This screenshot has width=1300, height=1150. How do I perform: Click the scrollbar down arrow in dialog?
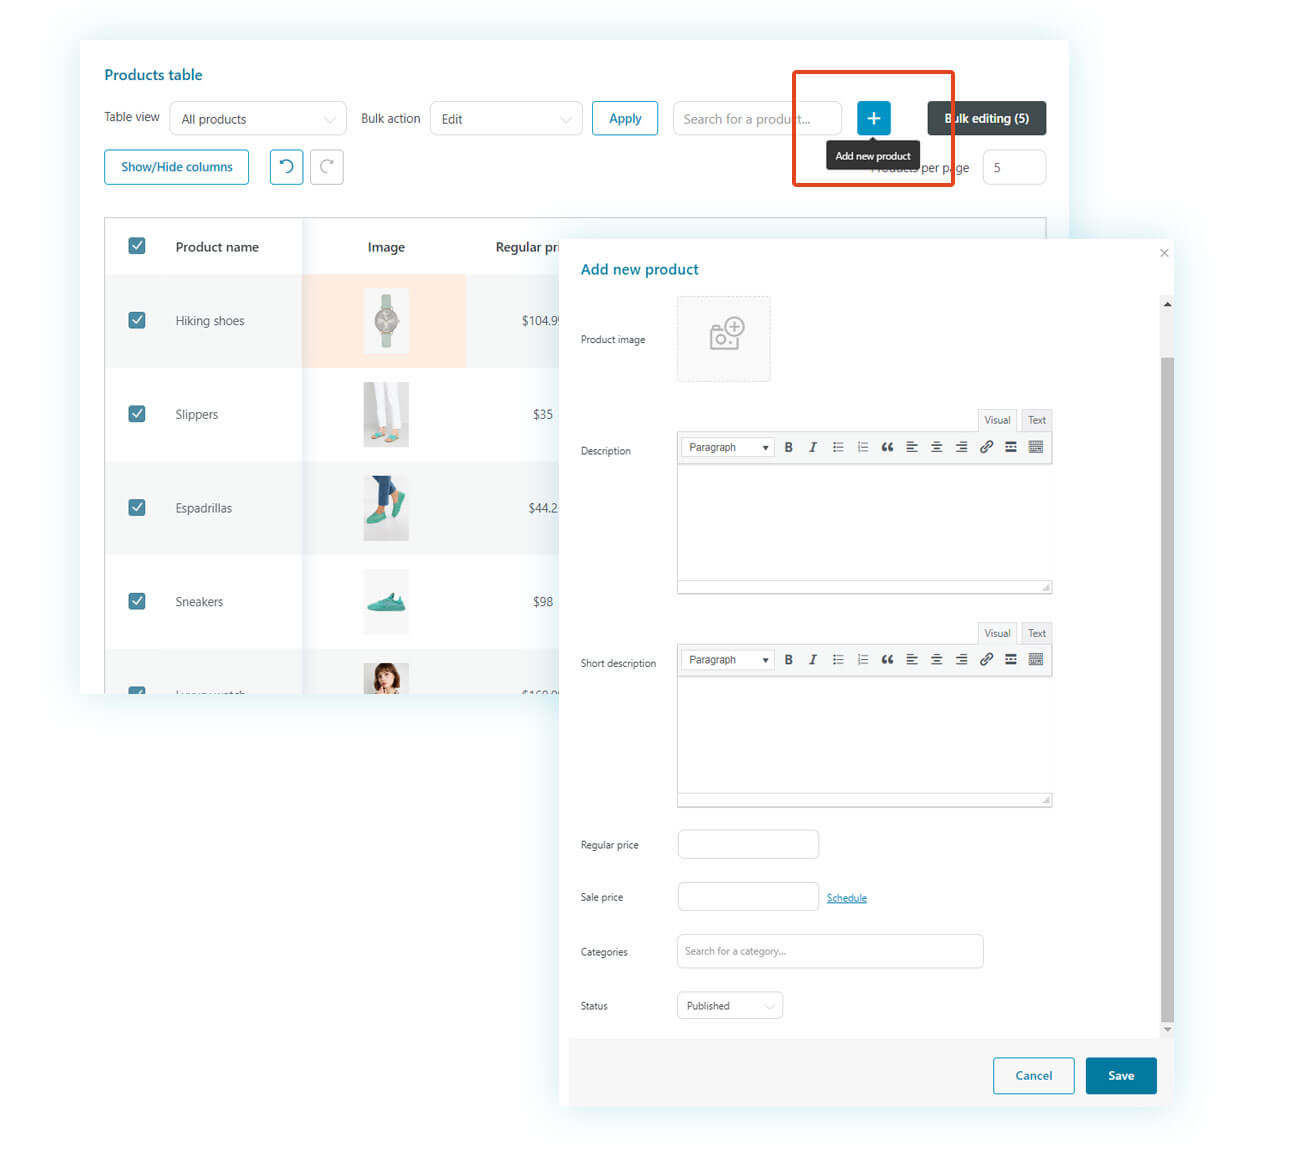click(1167, 1029)
